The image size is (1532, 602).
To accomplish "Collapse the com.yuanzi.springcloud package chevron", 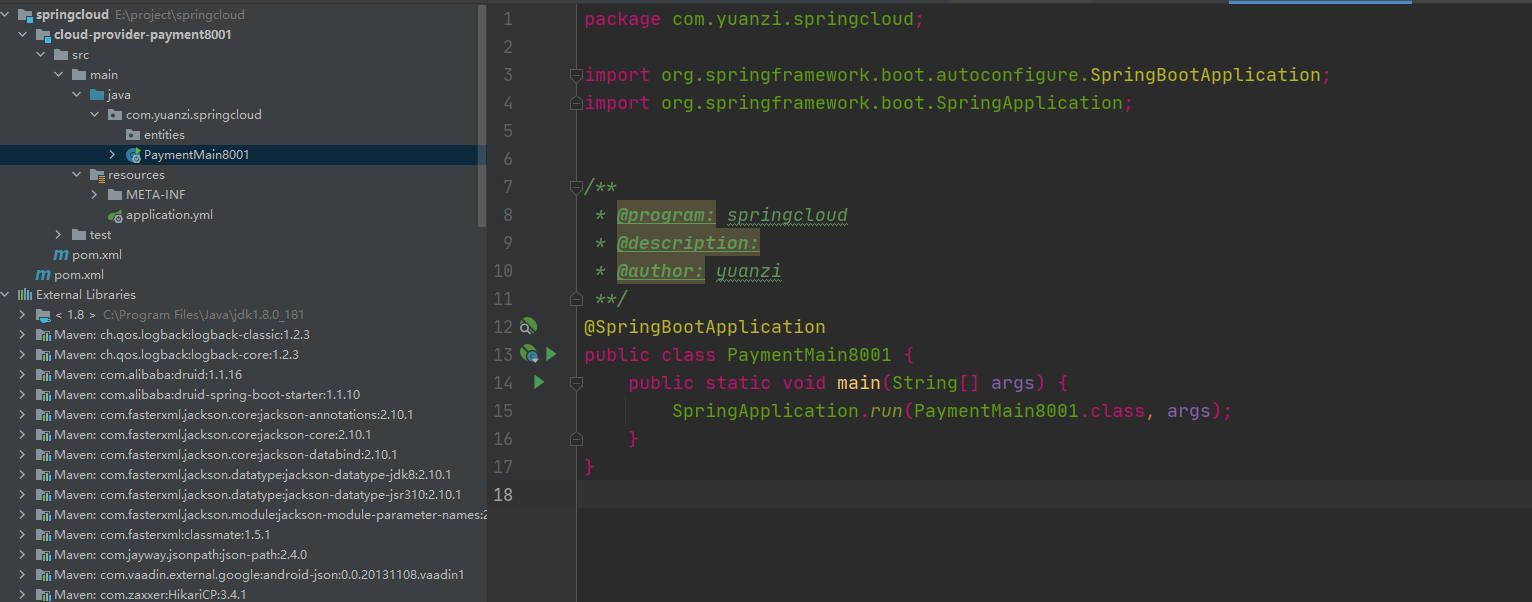I will 95,115.
